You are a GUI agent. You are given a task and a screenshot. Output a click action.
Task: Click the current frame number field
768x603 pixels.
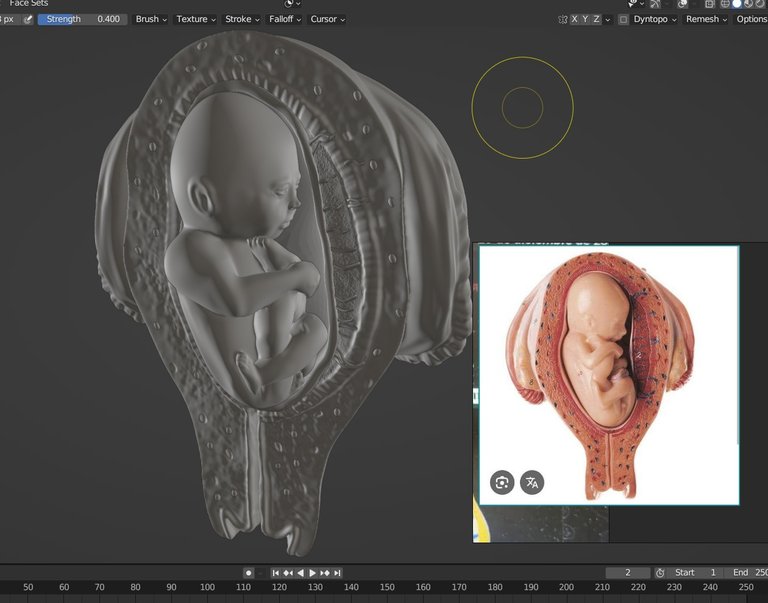click(x=628, y=573)
